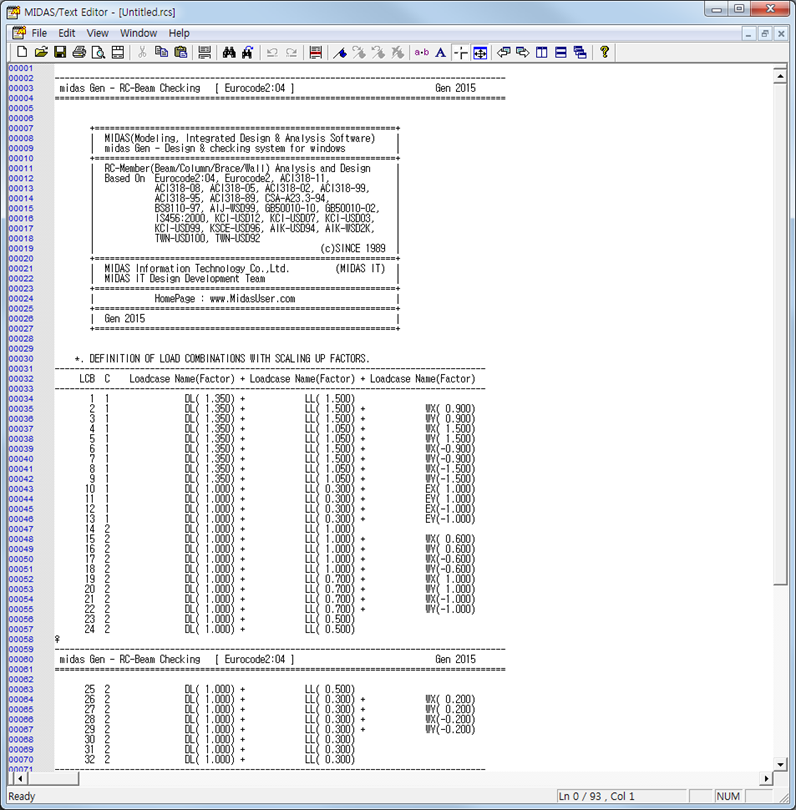Screen dimensions: 796x810
Task: Open Help with the question mark icon
Action: point(604,52)
